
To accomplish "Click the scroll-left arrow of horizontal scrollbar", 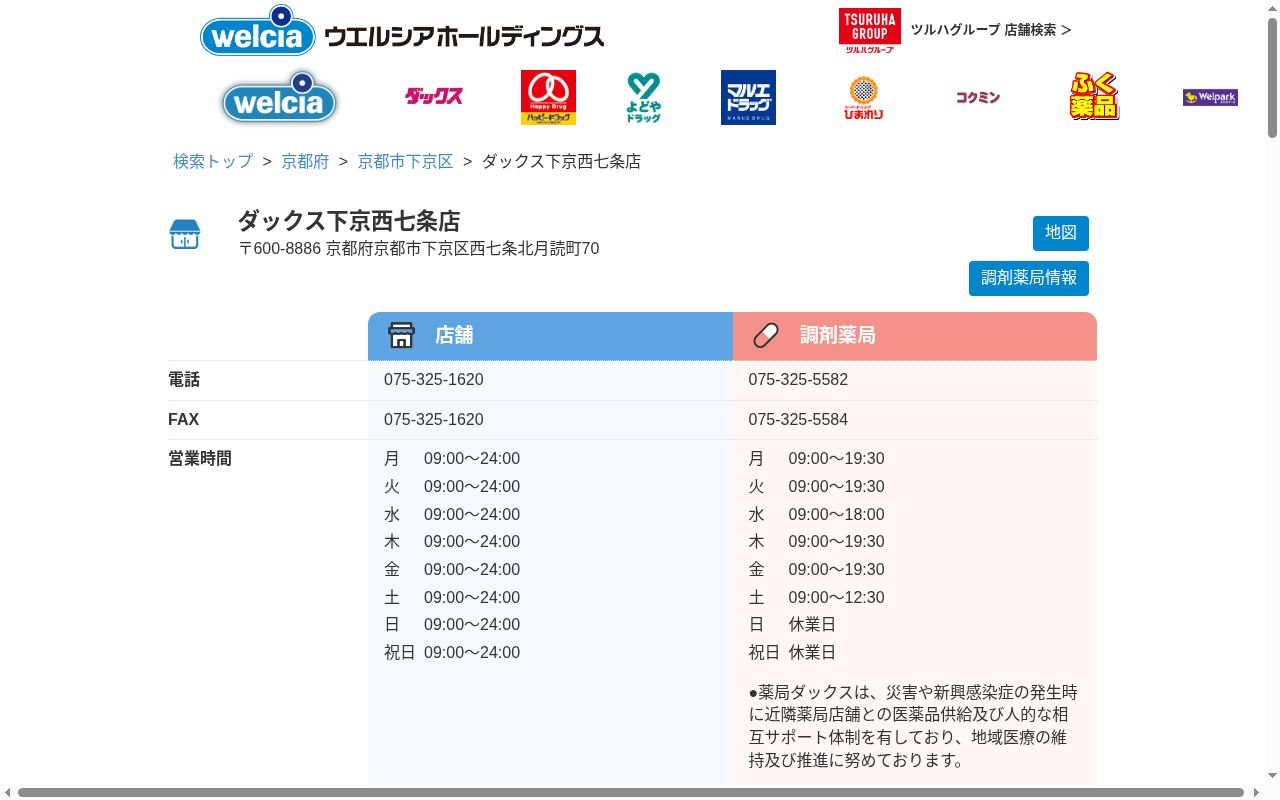I will 8,792.
